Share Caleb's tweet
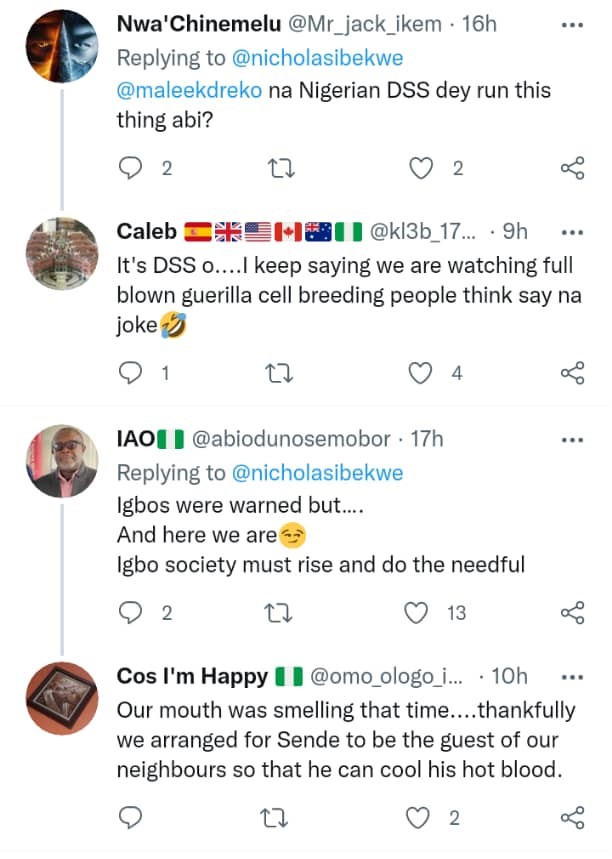Viewport: 612px width, 859px height. coord(572,374)
